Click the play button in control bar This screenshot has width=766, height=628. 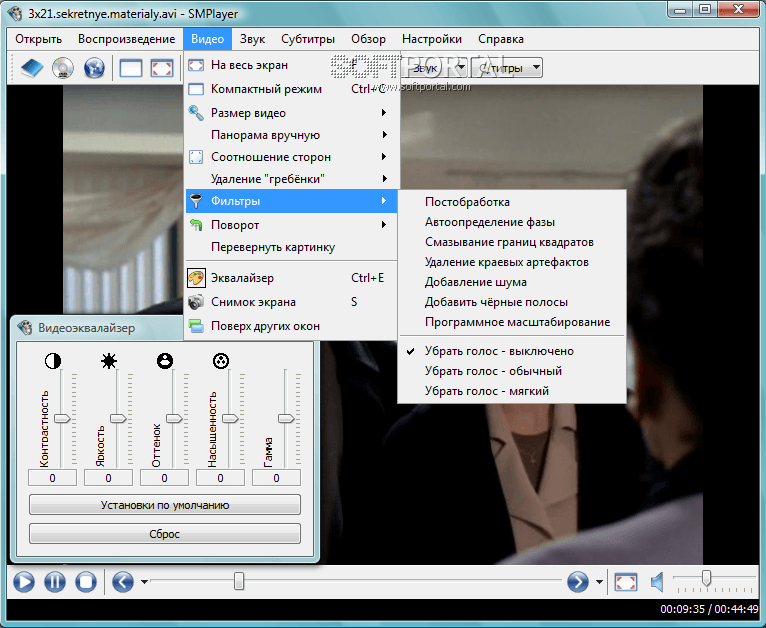[23, 582]
